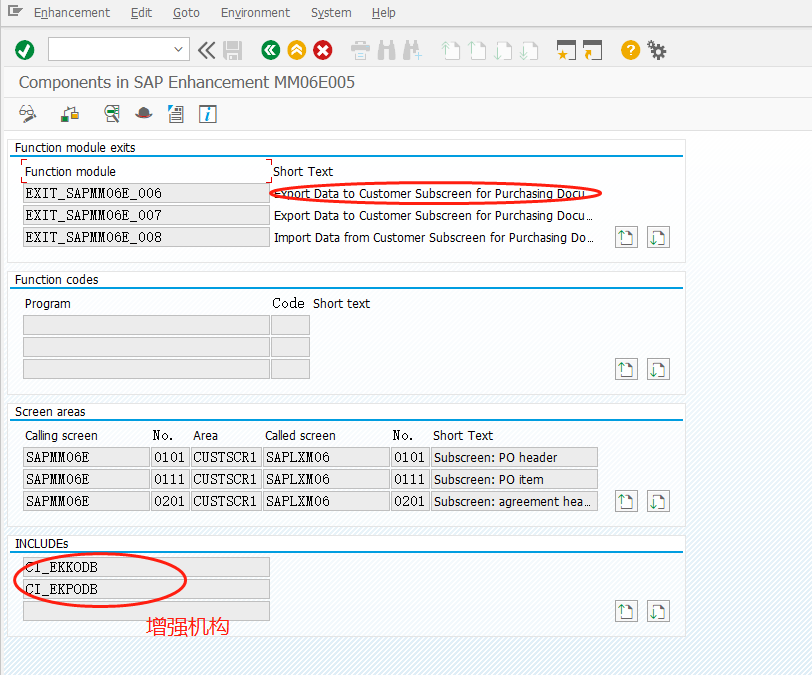The width and height of the screenshot is (812, 675).
Task: Click the documentation page icon
Action: click(176, 113)
